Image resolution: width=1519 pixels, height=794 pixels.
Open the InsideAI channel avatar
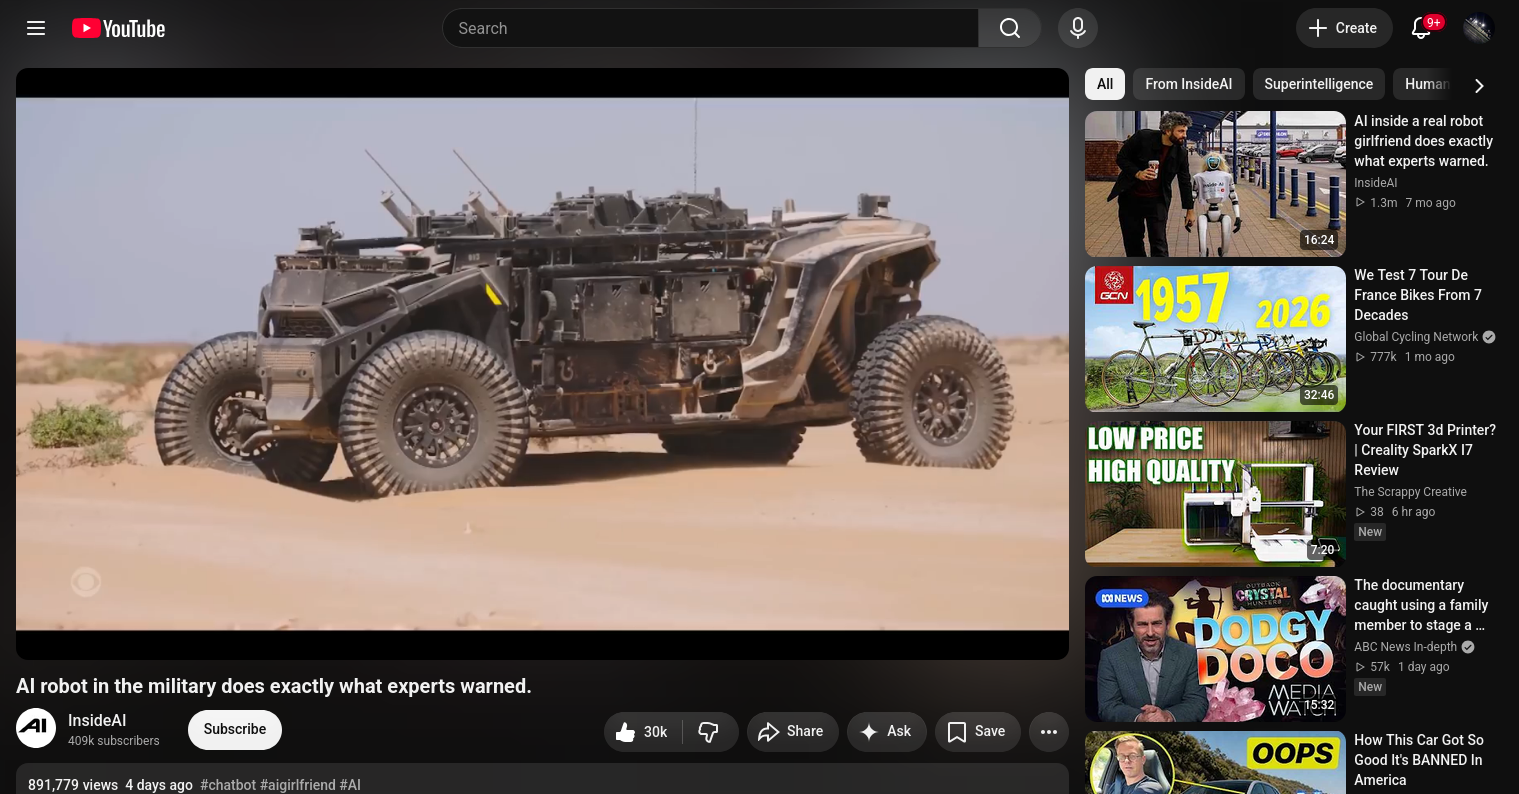(36, 728)
